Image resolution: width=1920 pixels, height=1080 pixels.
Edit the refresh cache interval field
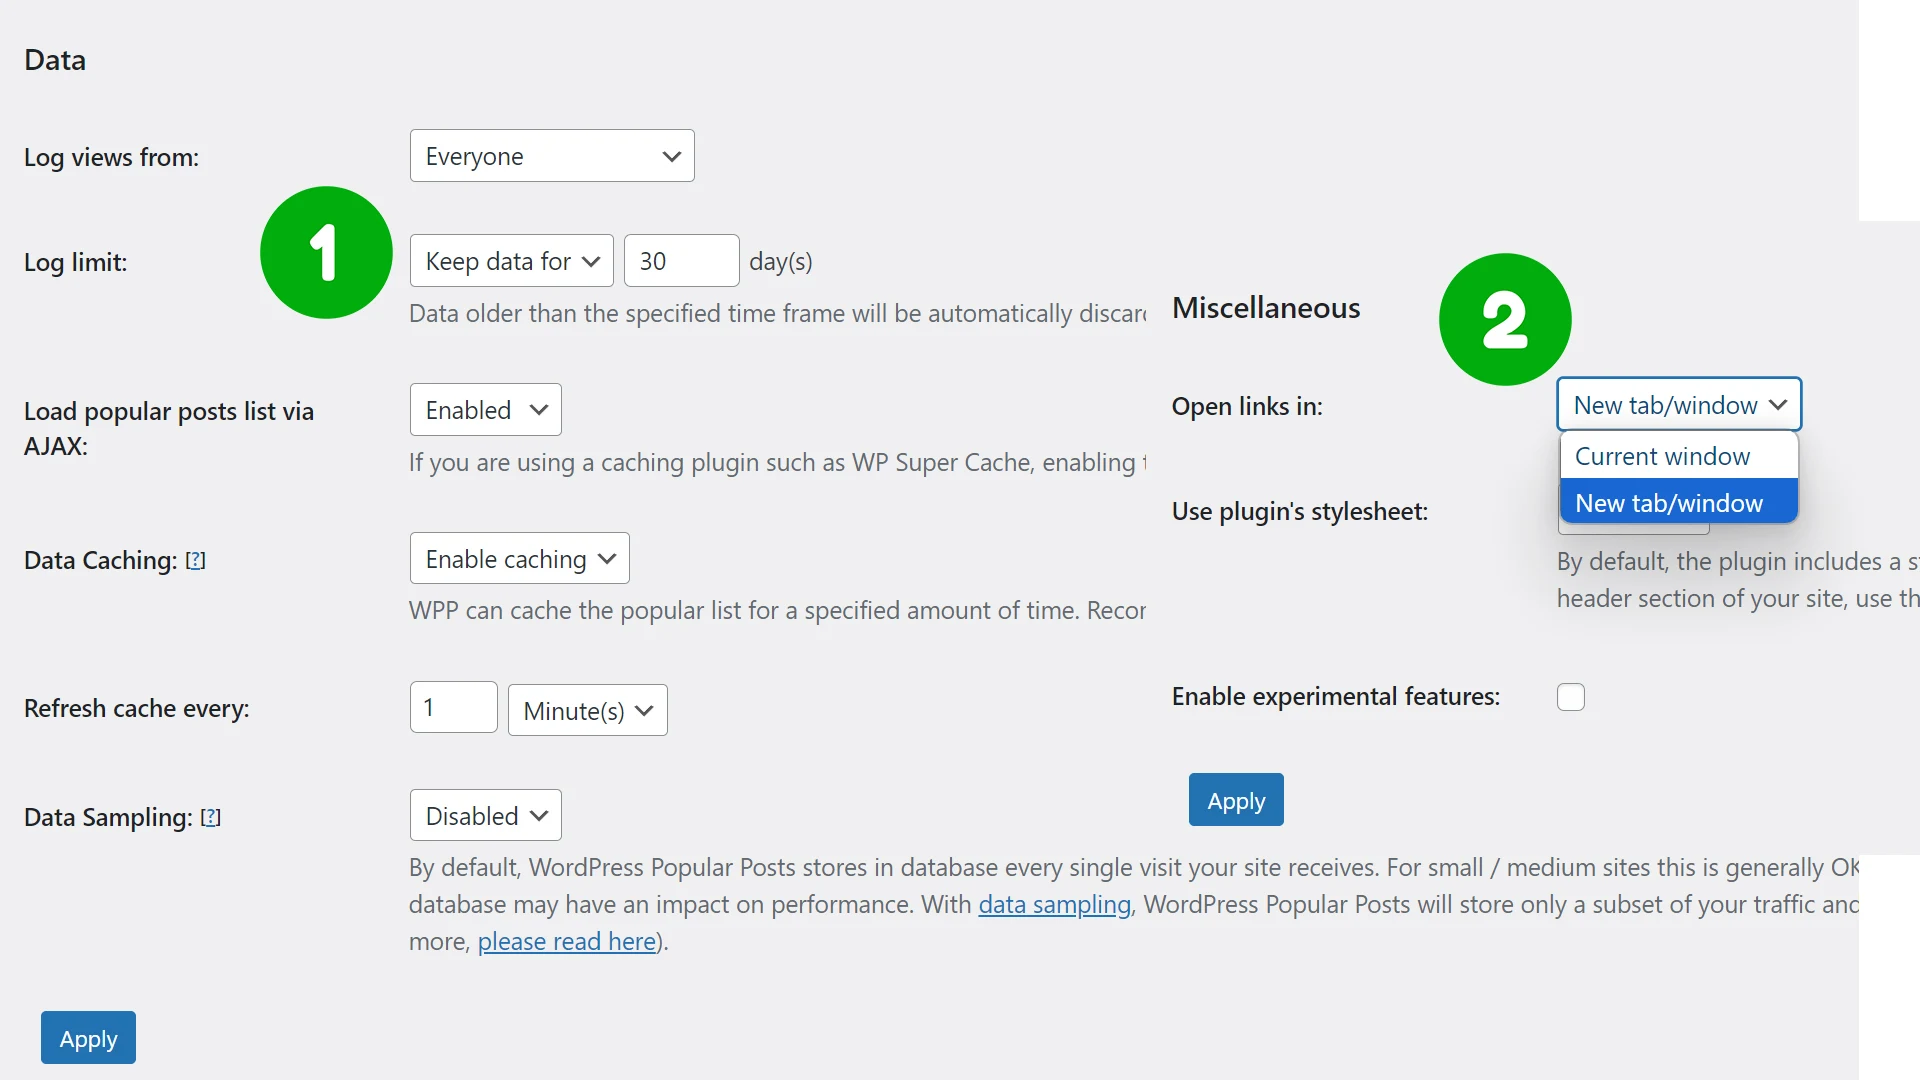coord(454,708)
